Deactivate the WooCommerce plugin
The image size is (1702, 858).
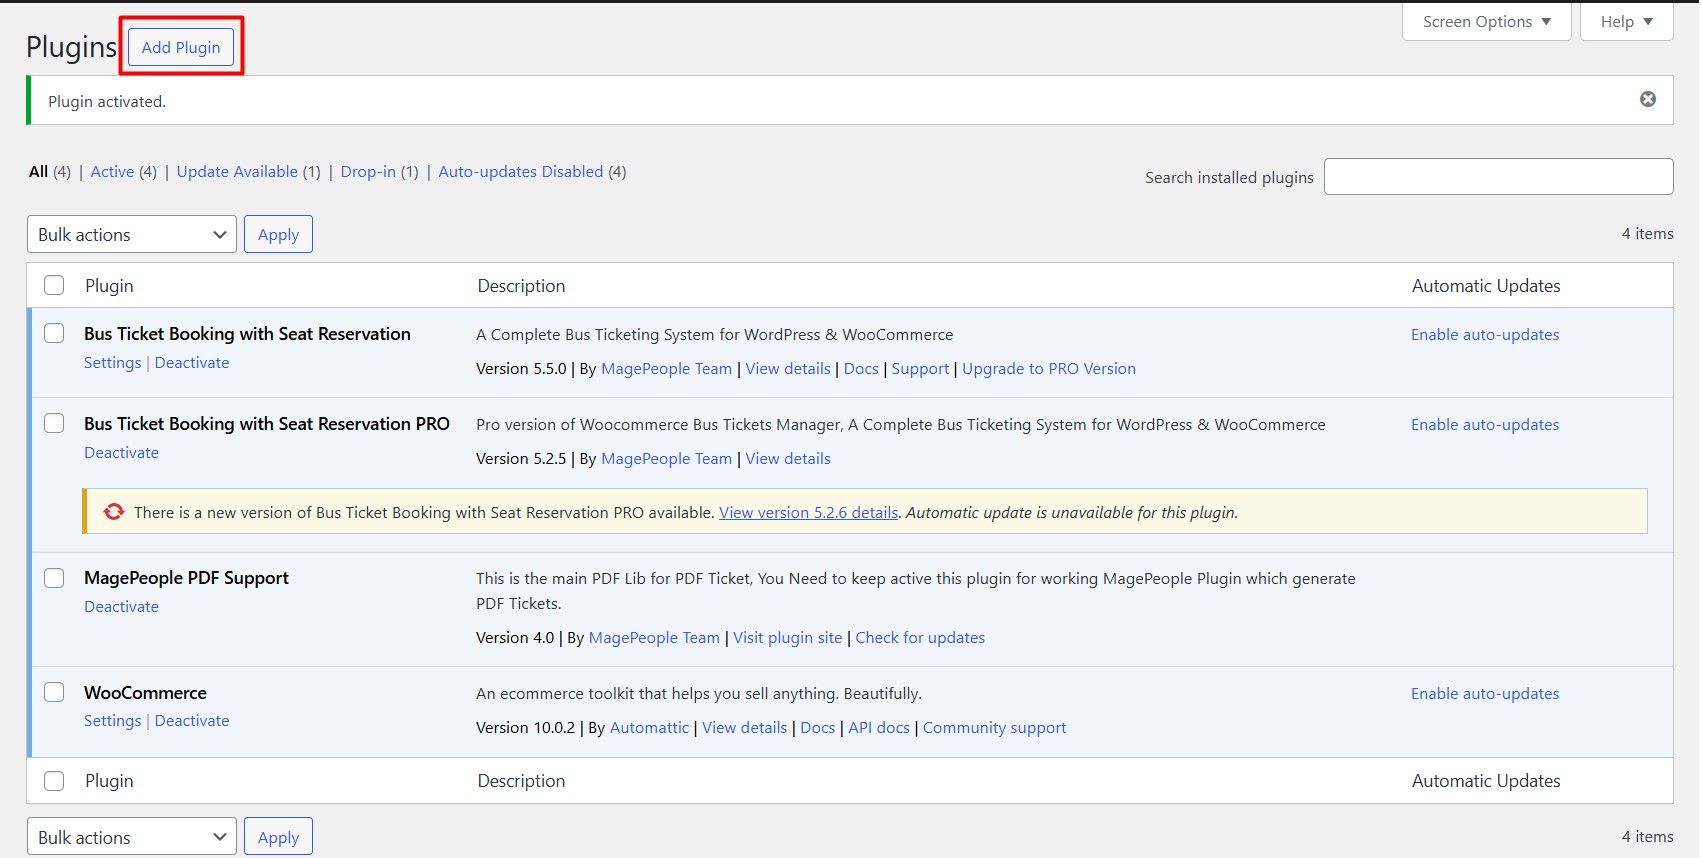tap(192, 720)
